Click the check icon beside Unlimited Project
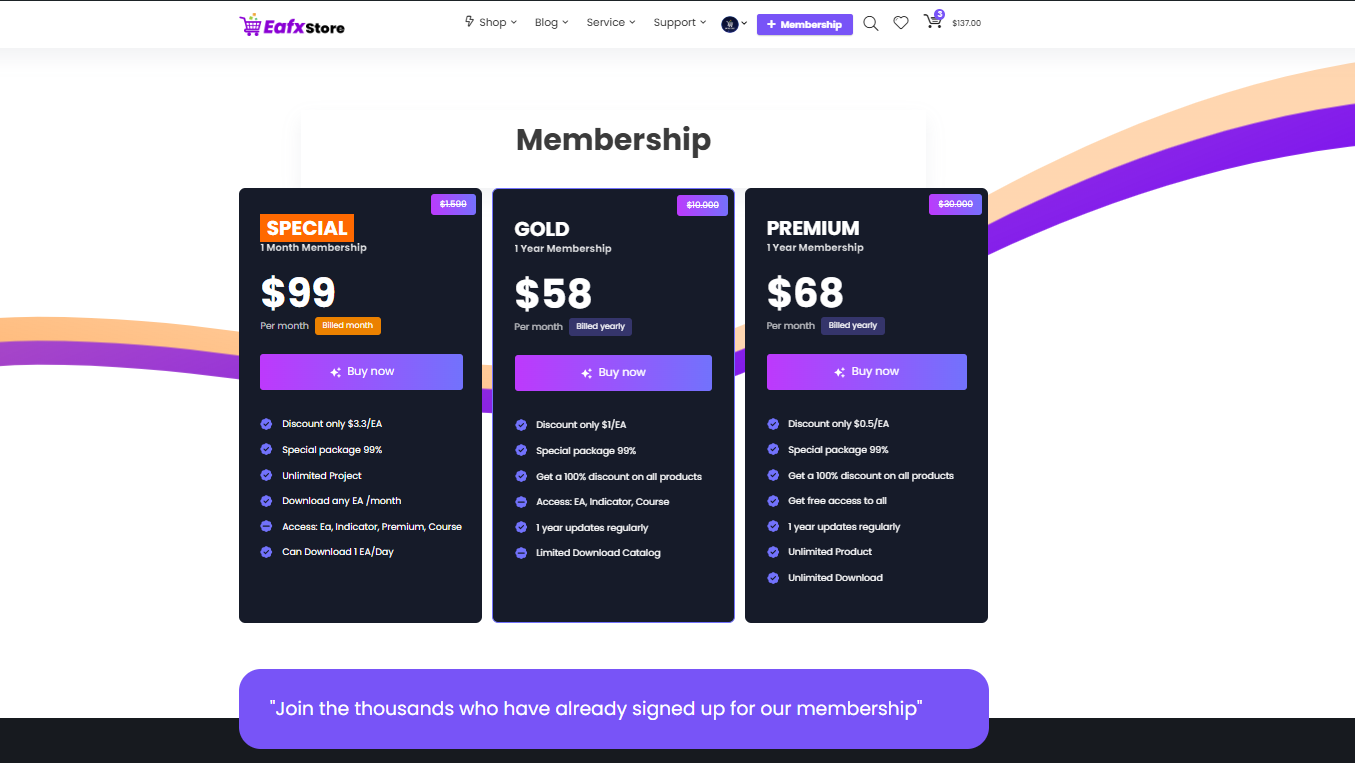This screenshot has height=763, width=1355. pyautogui.click(x=266, y=476)
